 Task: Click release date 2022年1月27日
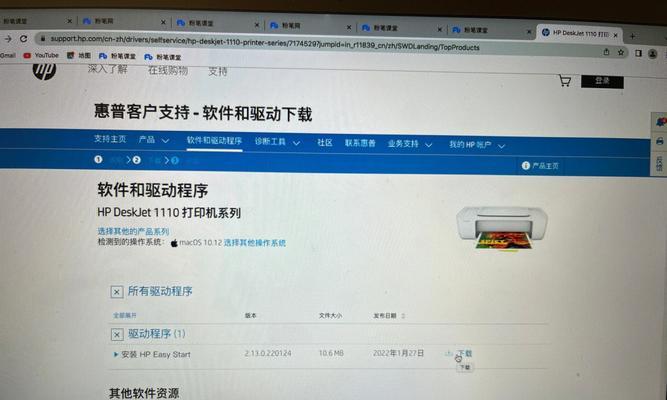[398, 353]
